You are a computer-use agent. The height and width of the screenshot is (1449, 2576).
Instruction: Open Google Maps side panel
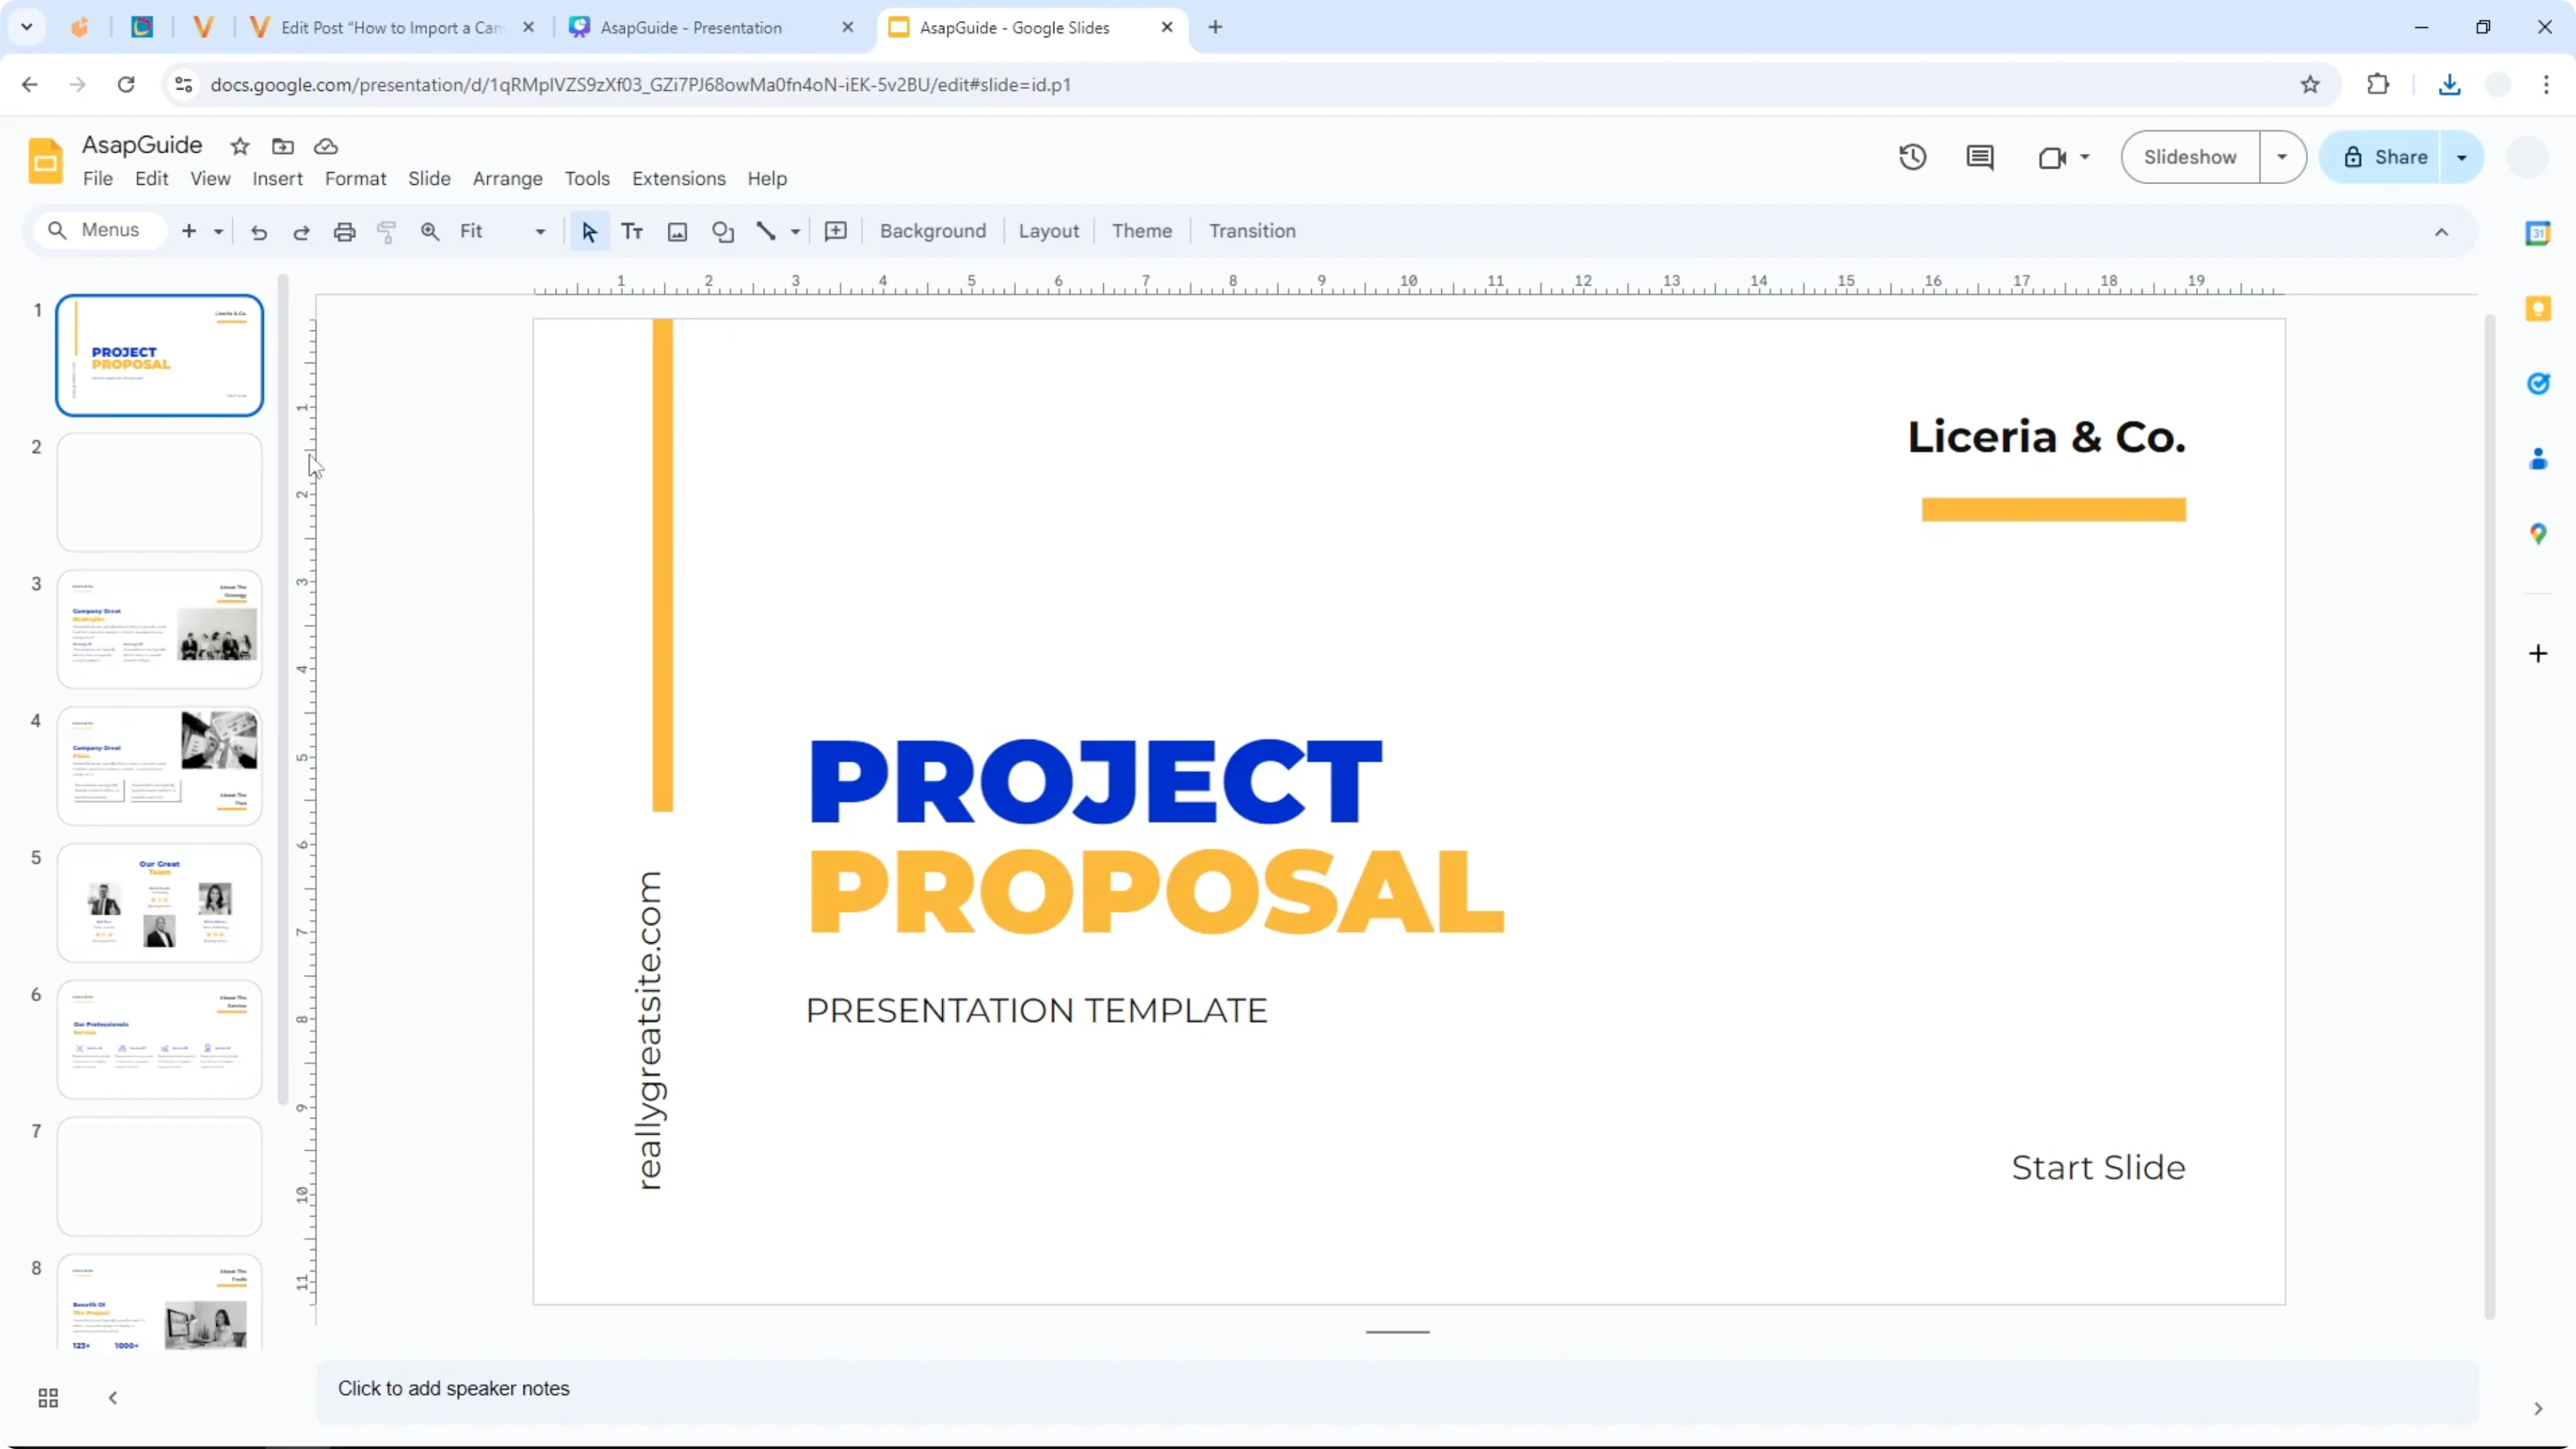click(x=2538, y=534)
